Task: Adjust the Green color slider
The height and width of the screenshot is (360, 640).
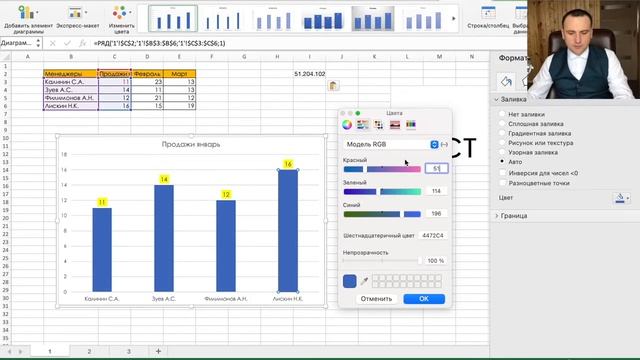Action: 382,191
